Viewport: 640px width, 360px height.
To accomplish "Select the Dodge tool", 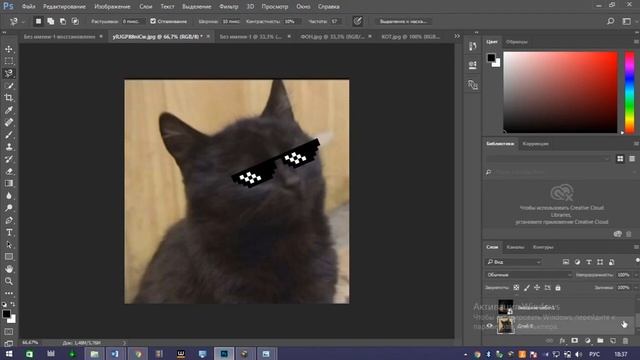I will click(x=9, y=208).
